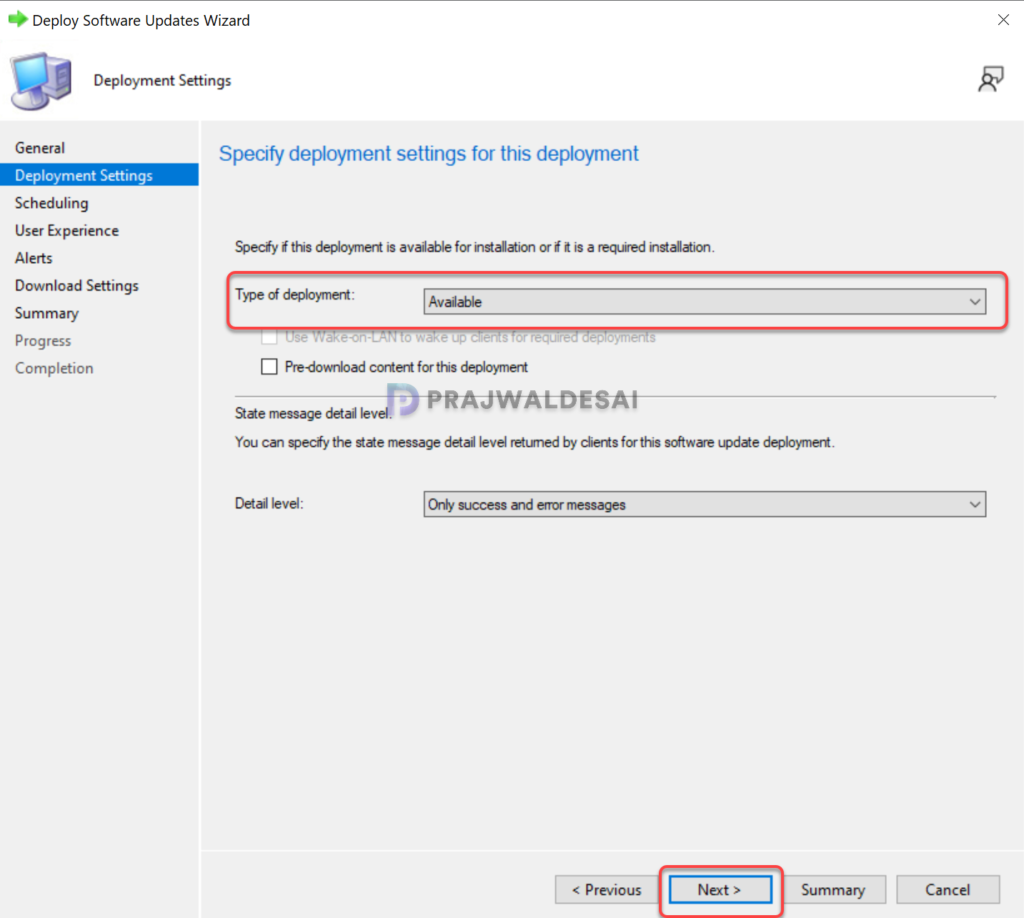Viewport: 1024px width, 918px height.
Task: Click the < Previous button
Action: tap(606, 889)
